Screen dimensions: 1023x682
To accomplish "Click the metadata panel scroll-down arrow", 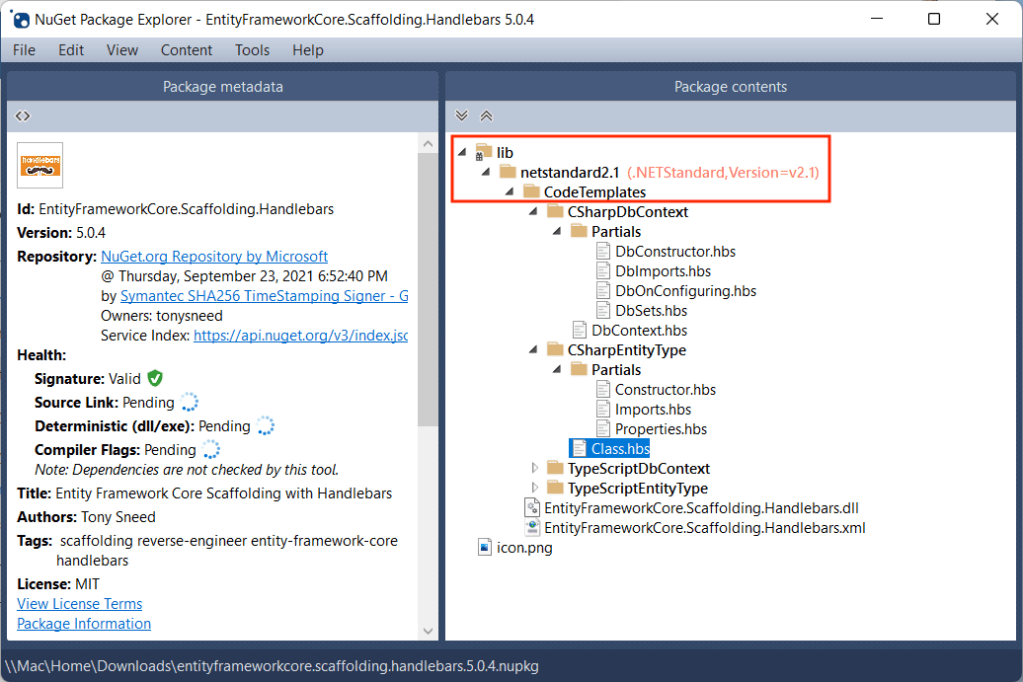I will click(428, 631).
